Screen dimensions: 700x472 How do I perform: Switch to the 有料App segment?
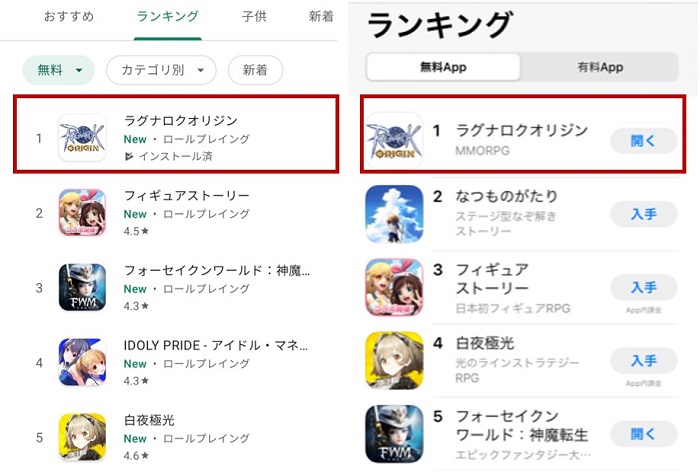[x=600, y=67]
